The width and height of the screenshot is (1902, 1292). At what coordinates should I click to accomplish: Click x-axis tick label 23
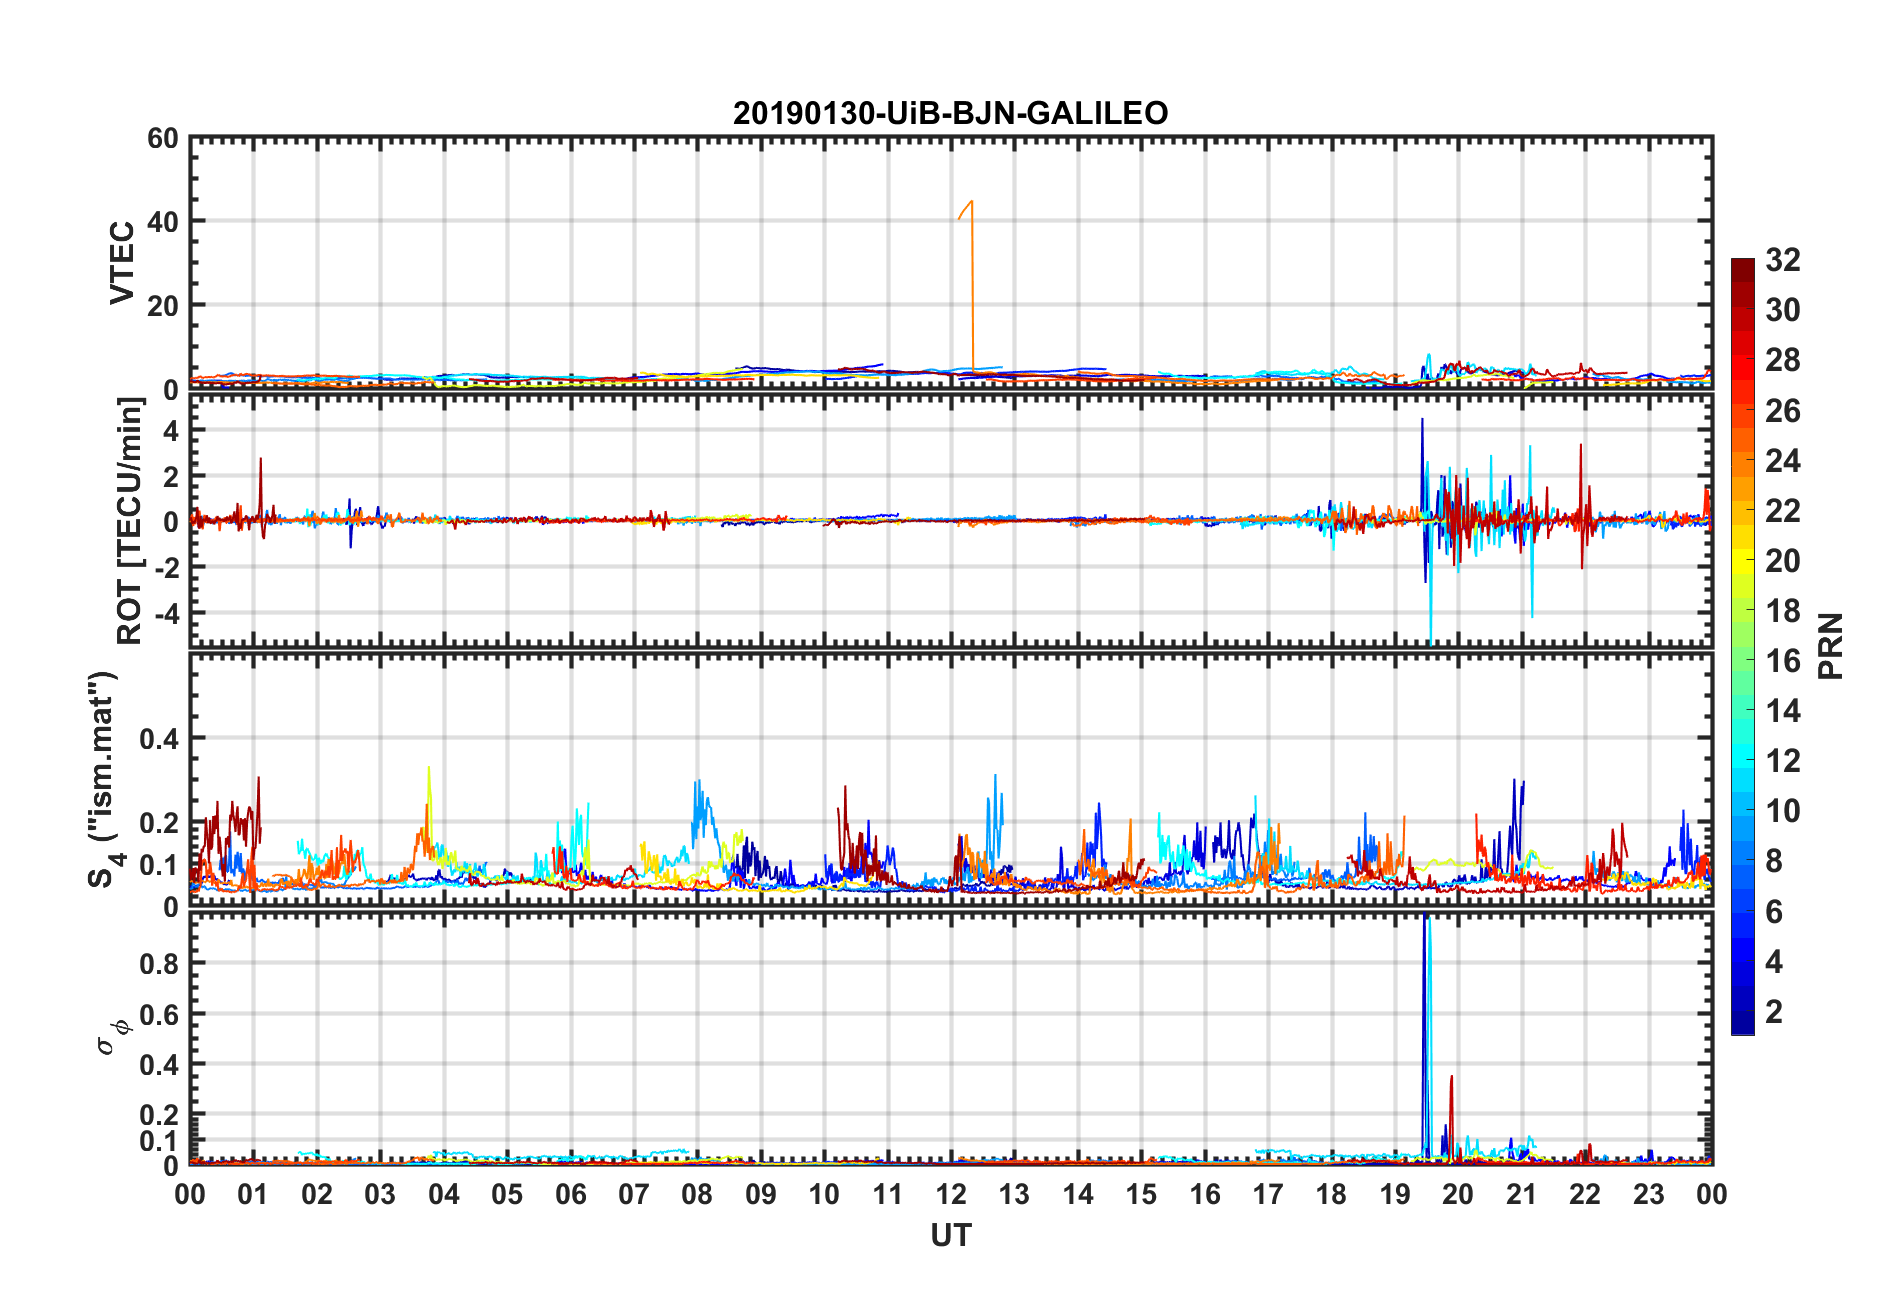pyautogui.click(x=1648, y=1194)
